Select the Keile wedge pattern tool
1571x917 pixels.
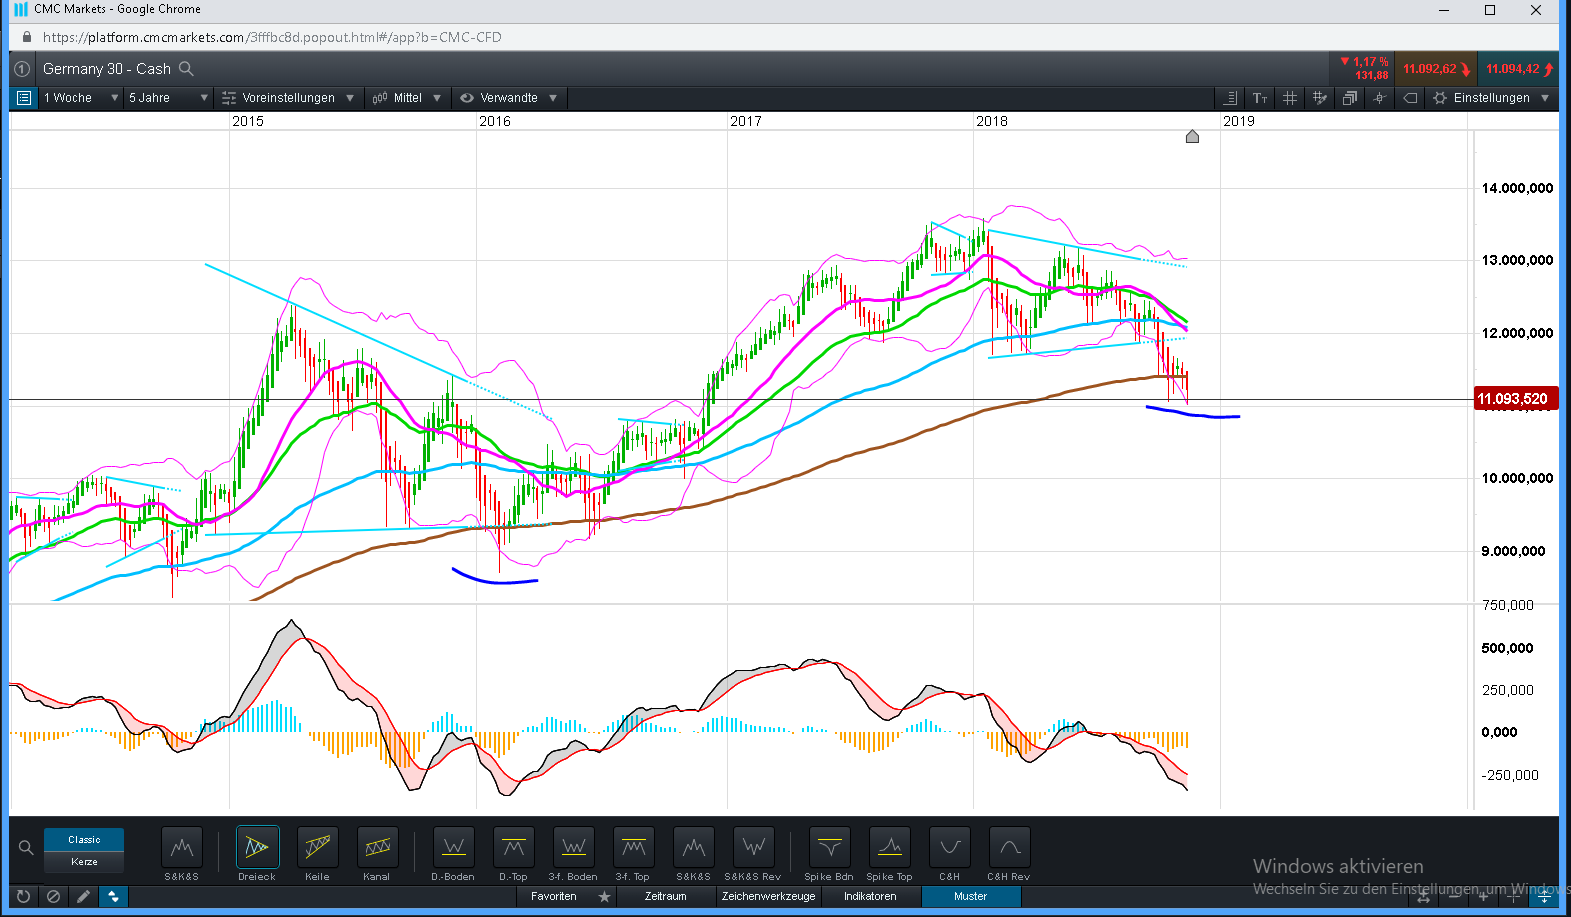click(x=317, y=848)
